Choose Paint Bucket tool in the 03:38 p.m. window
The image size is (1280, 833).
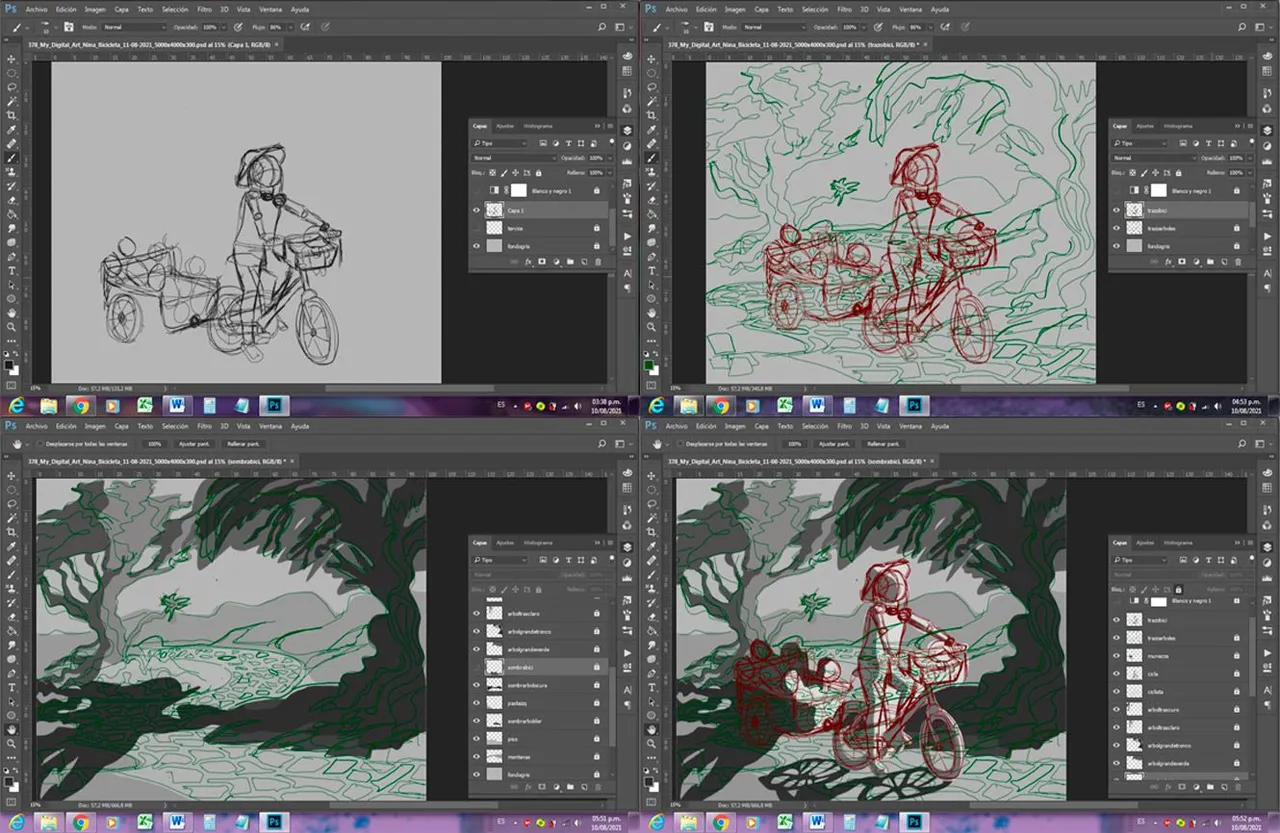(x=12, y=216)
